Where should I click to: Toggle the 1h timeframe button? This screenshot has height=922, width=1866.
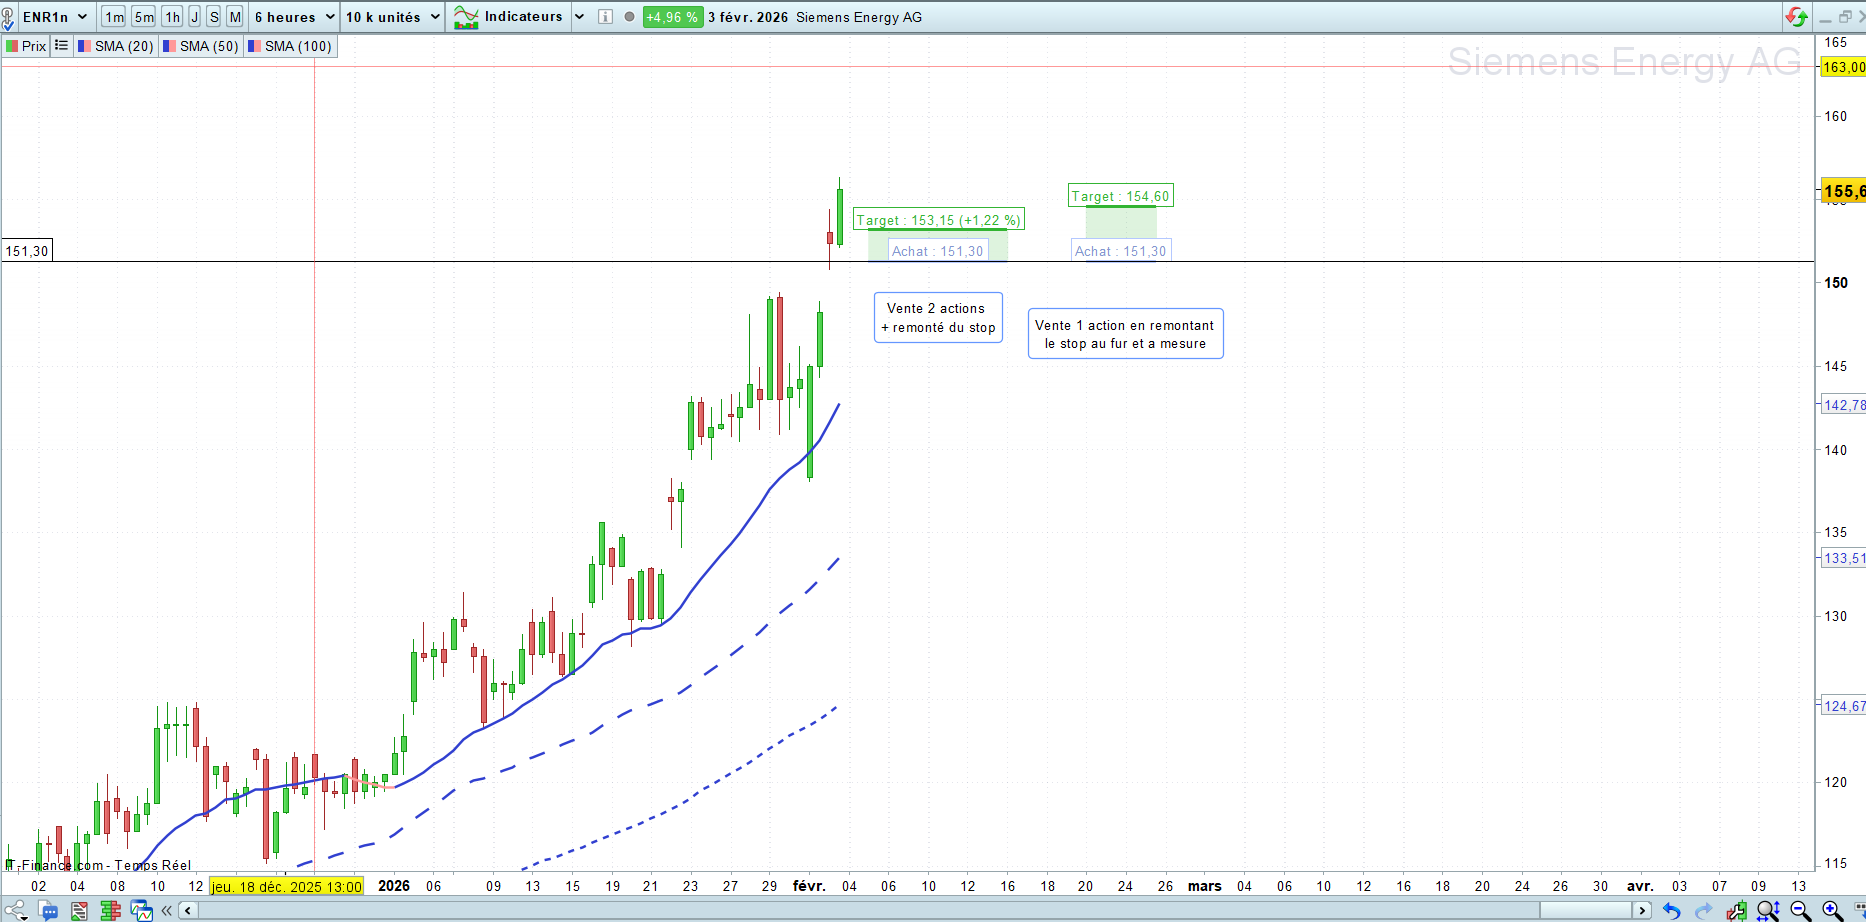pos(172,17)
